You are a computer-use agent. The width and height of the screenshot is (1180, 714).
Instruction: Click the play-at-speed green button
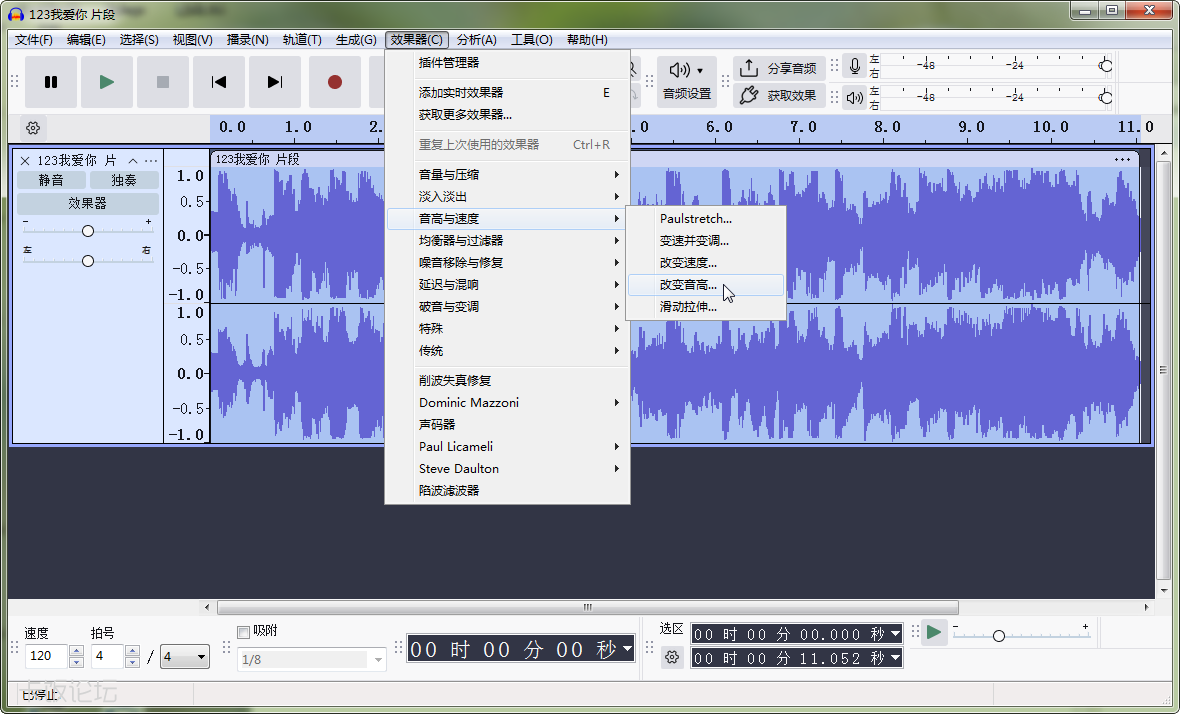click(934, 632)
